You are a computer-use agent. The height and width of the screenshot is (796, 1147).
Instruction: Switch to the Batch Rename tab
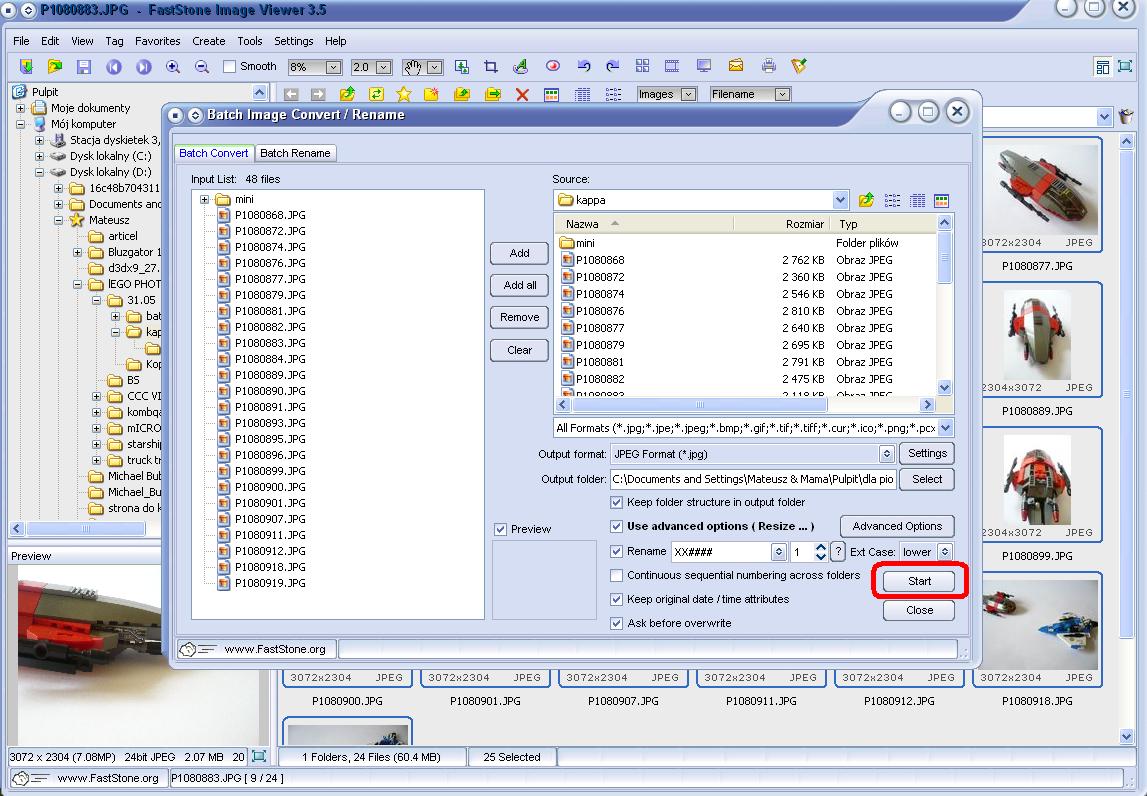295,153
